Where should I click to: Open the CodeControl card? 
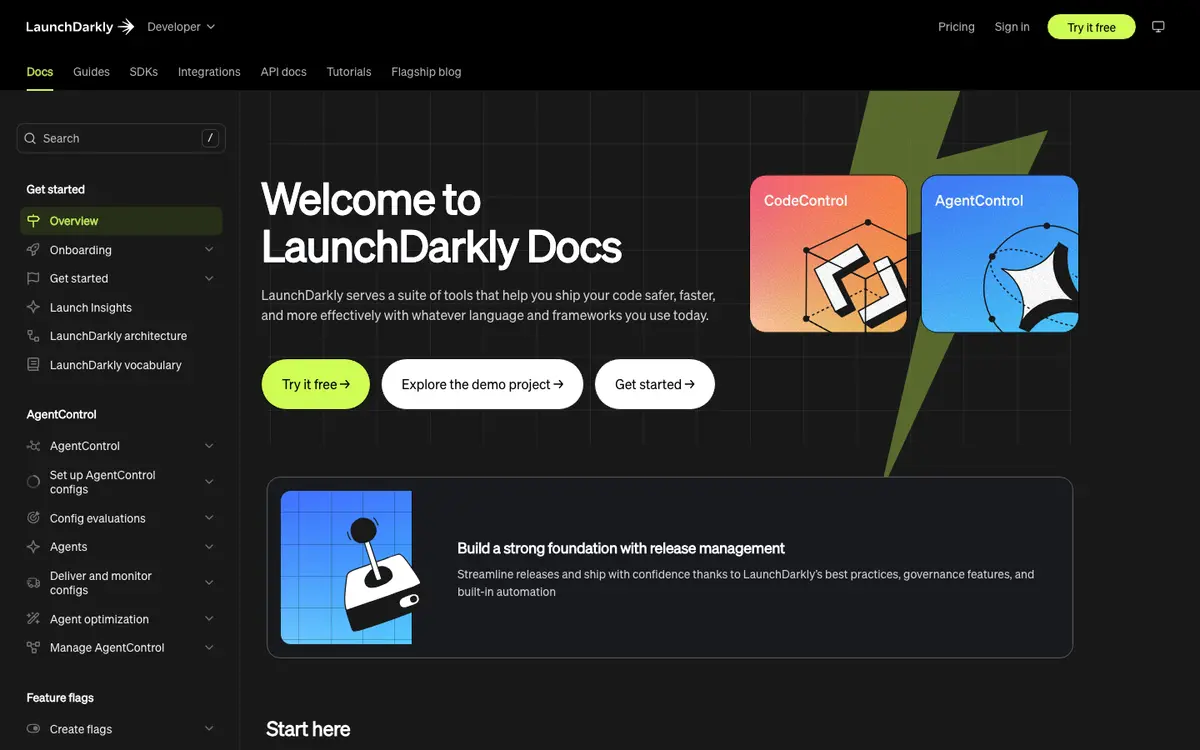(x=829, y=254)
